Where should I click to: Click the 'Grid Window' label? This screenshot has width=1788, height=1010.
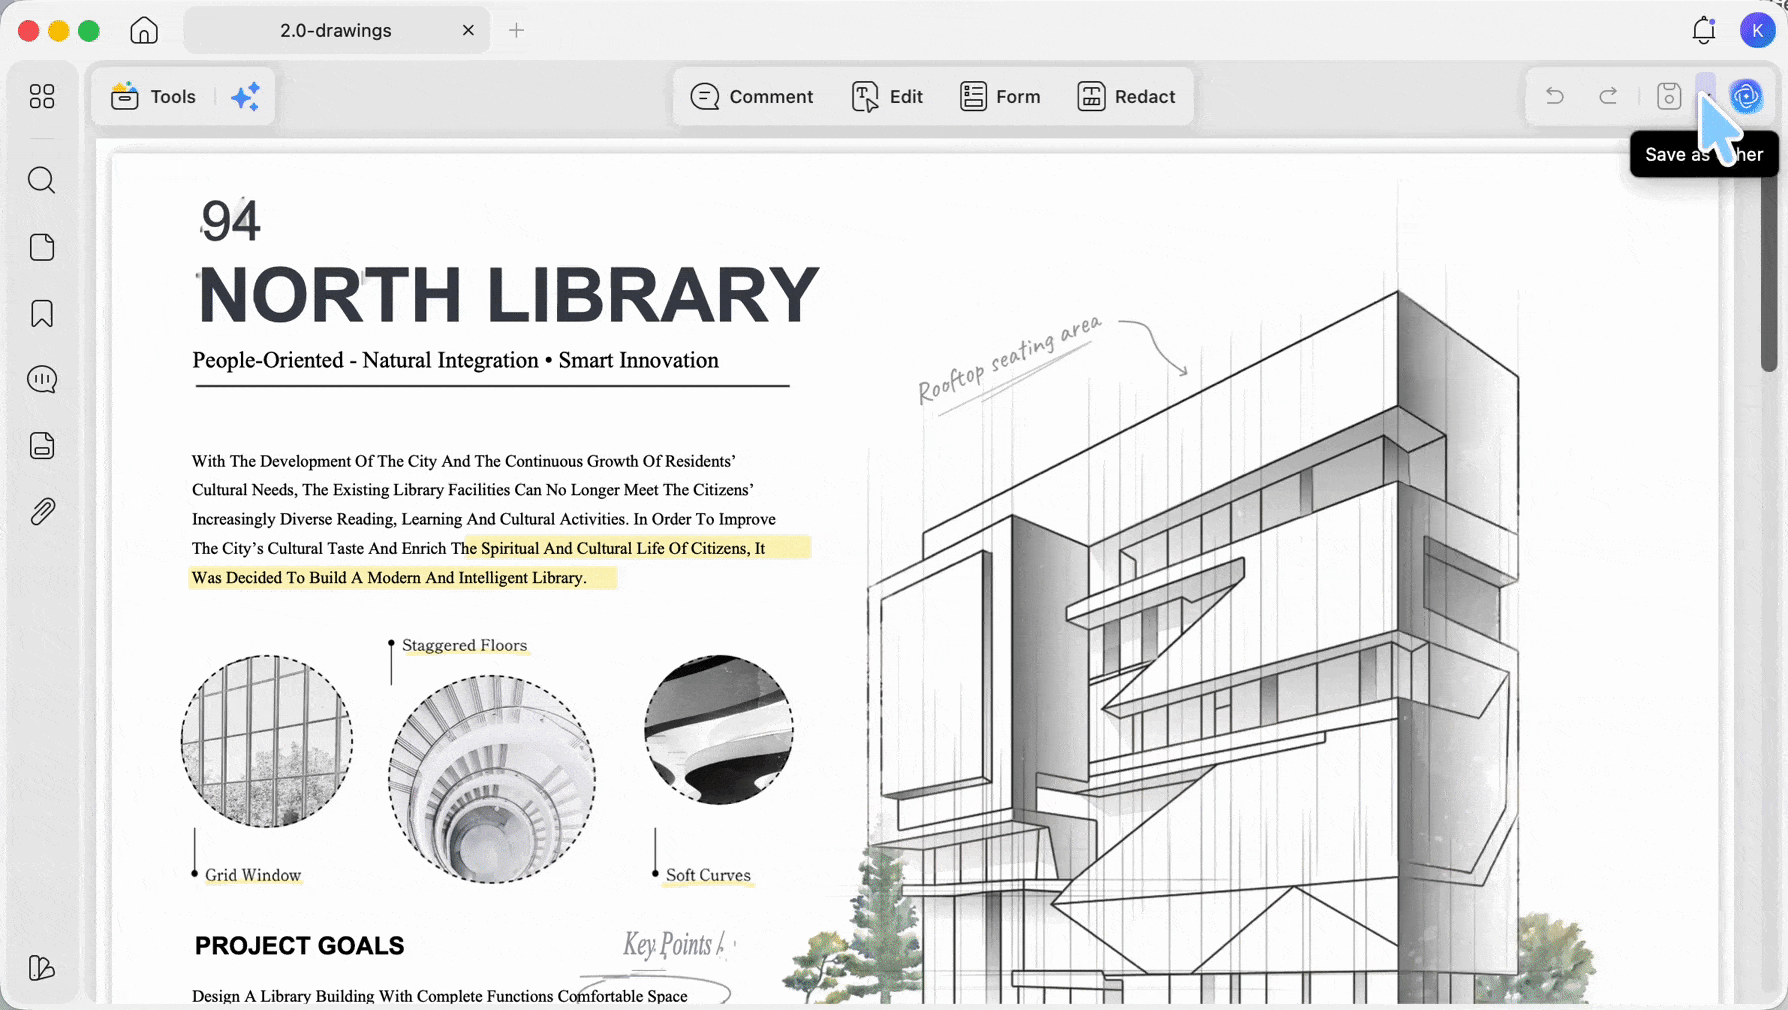(253, 875)
